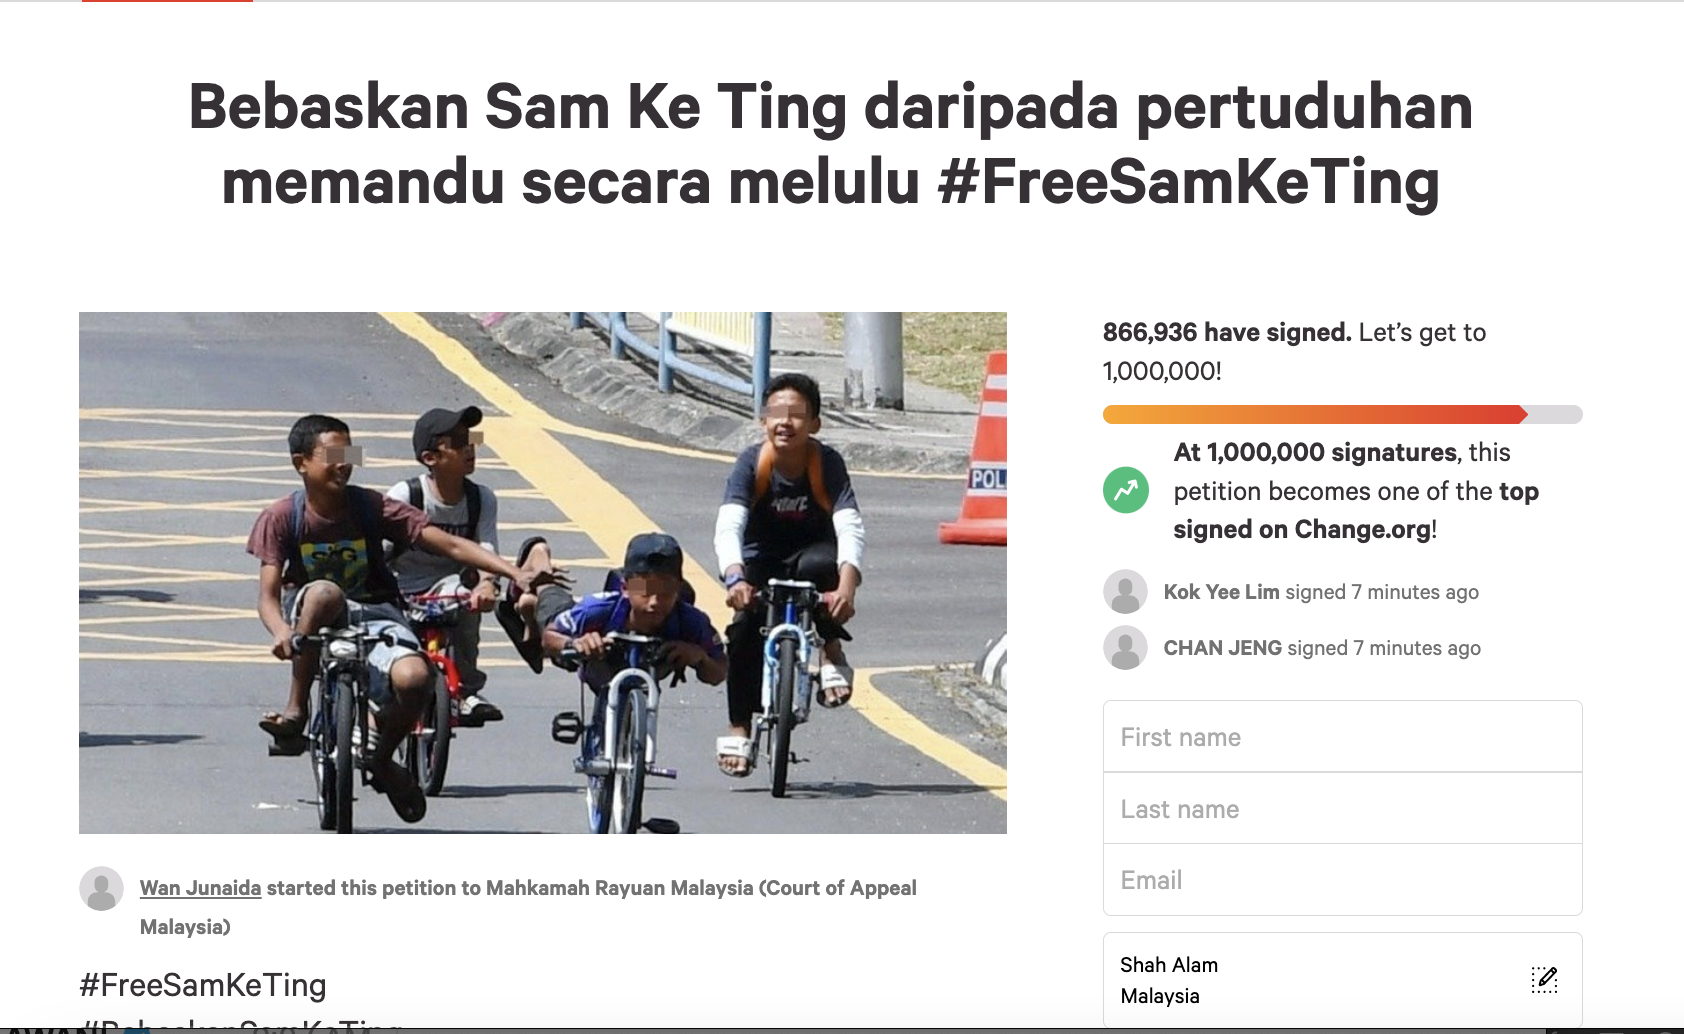
Task: Click the #FreeSamKeTing hashtag text
Action: [203, 985]
